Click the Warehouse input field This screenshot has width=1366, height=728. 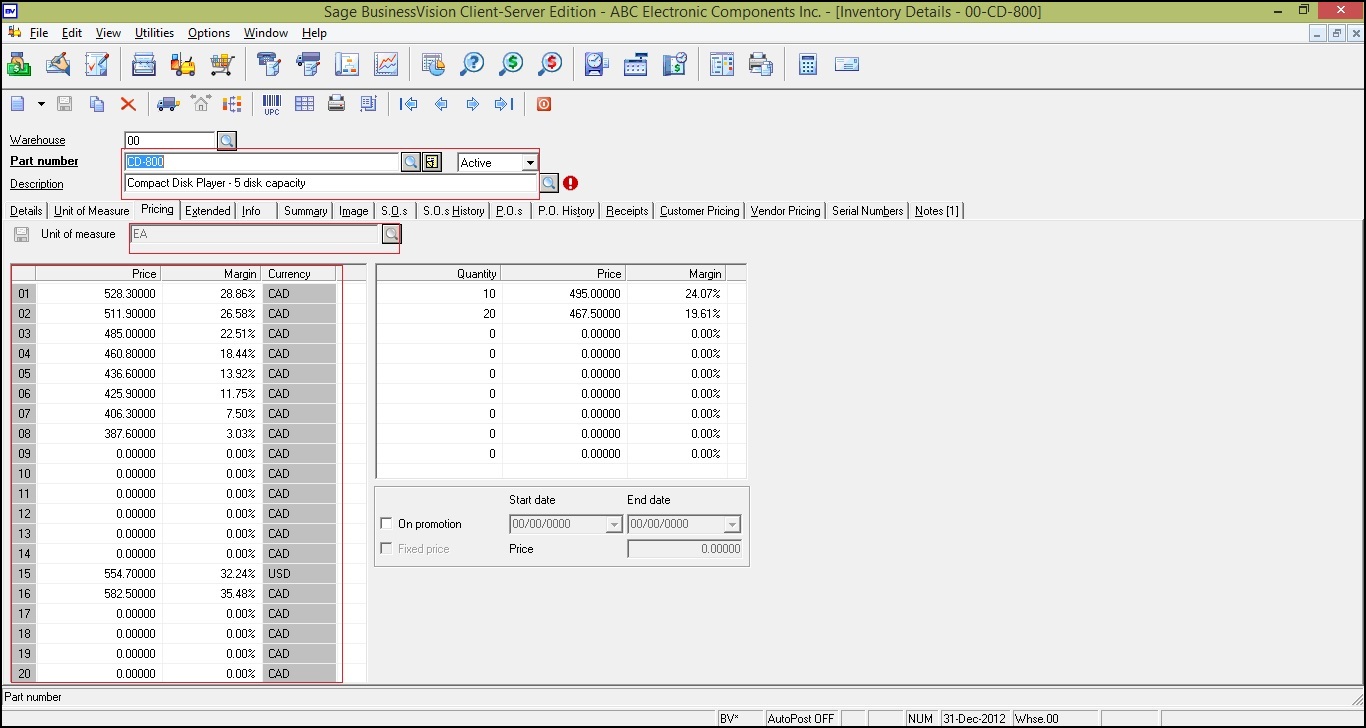170,141
